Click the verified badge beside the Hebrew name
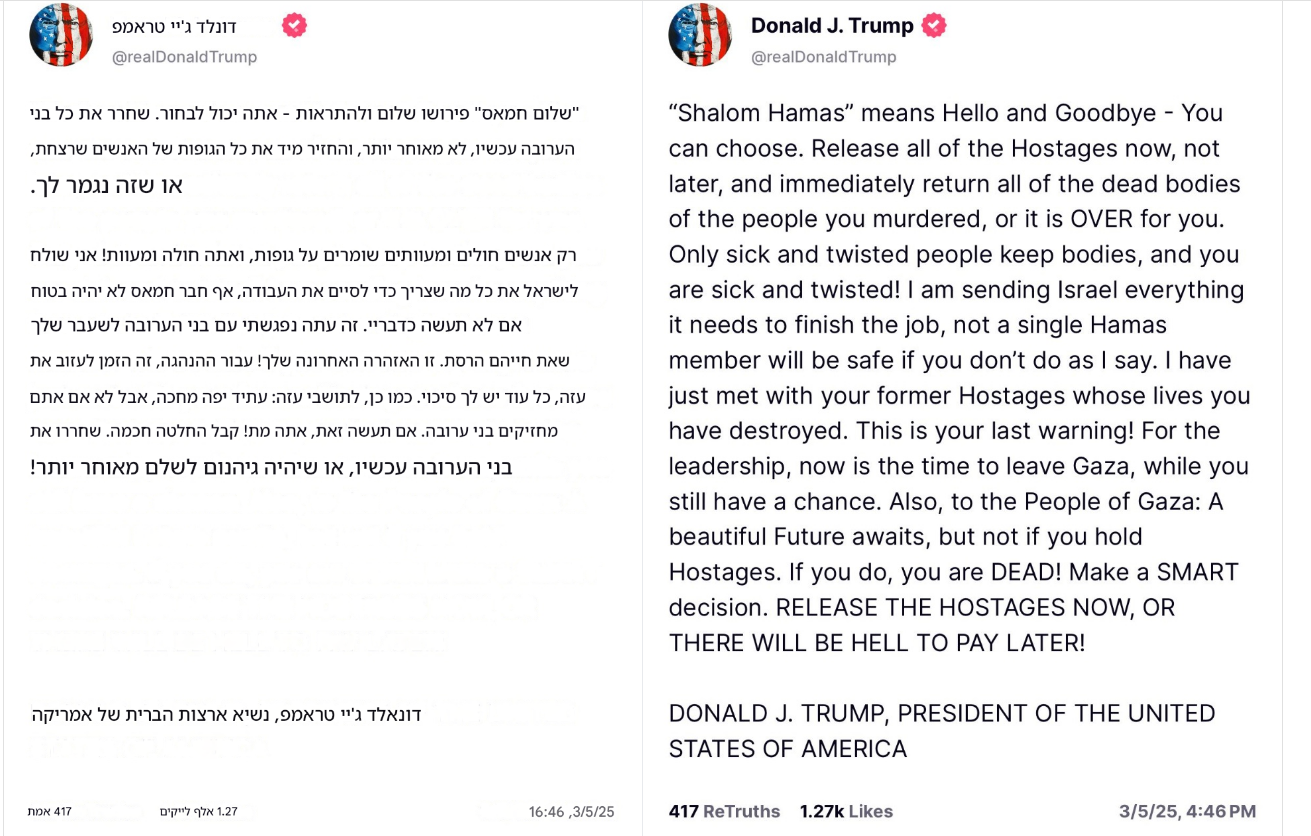The image size is (1311, 836). (x=294, y=25)
